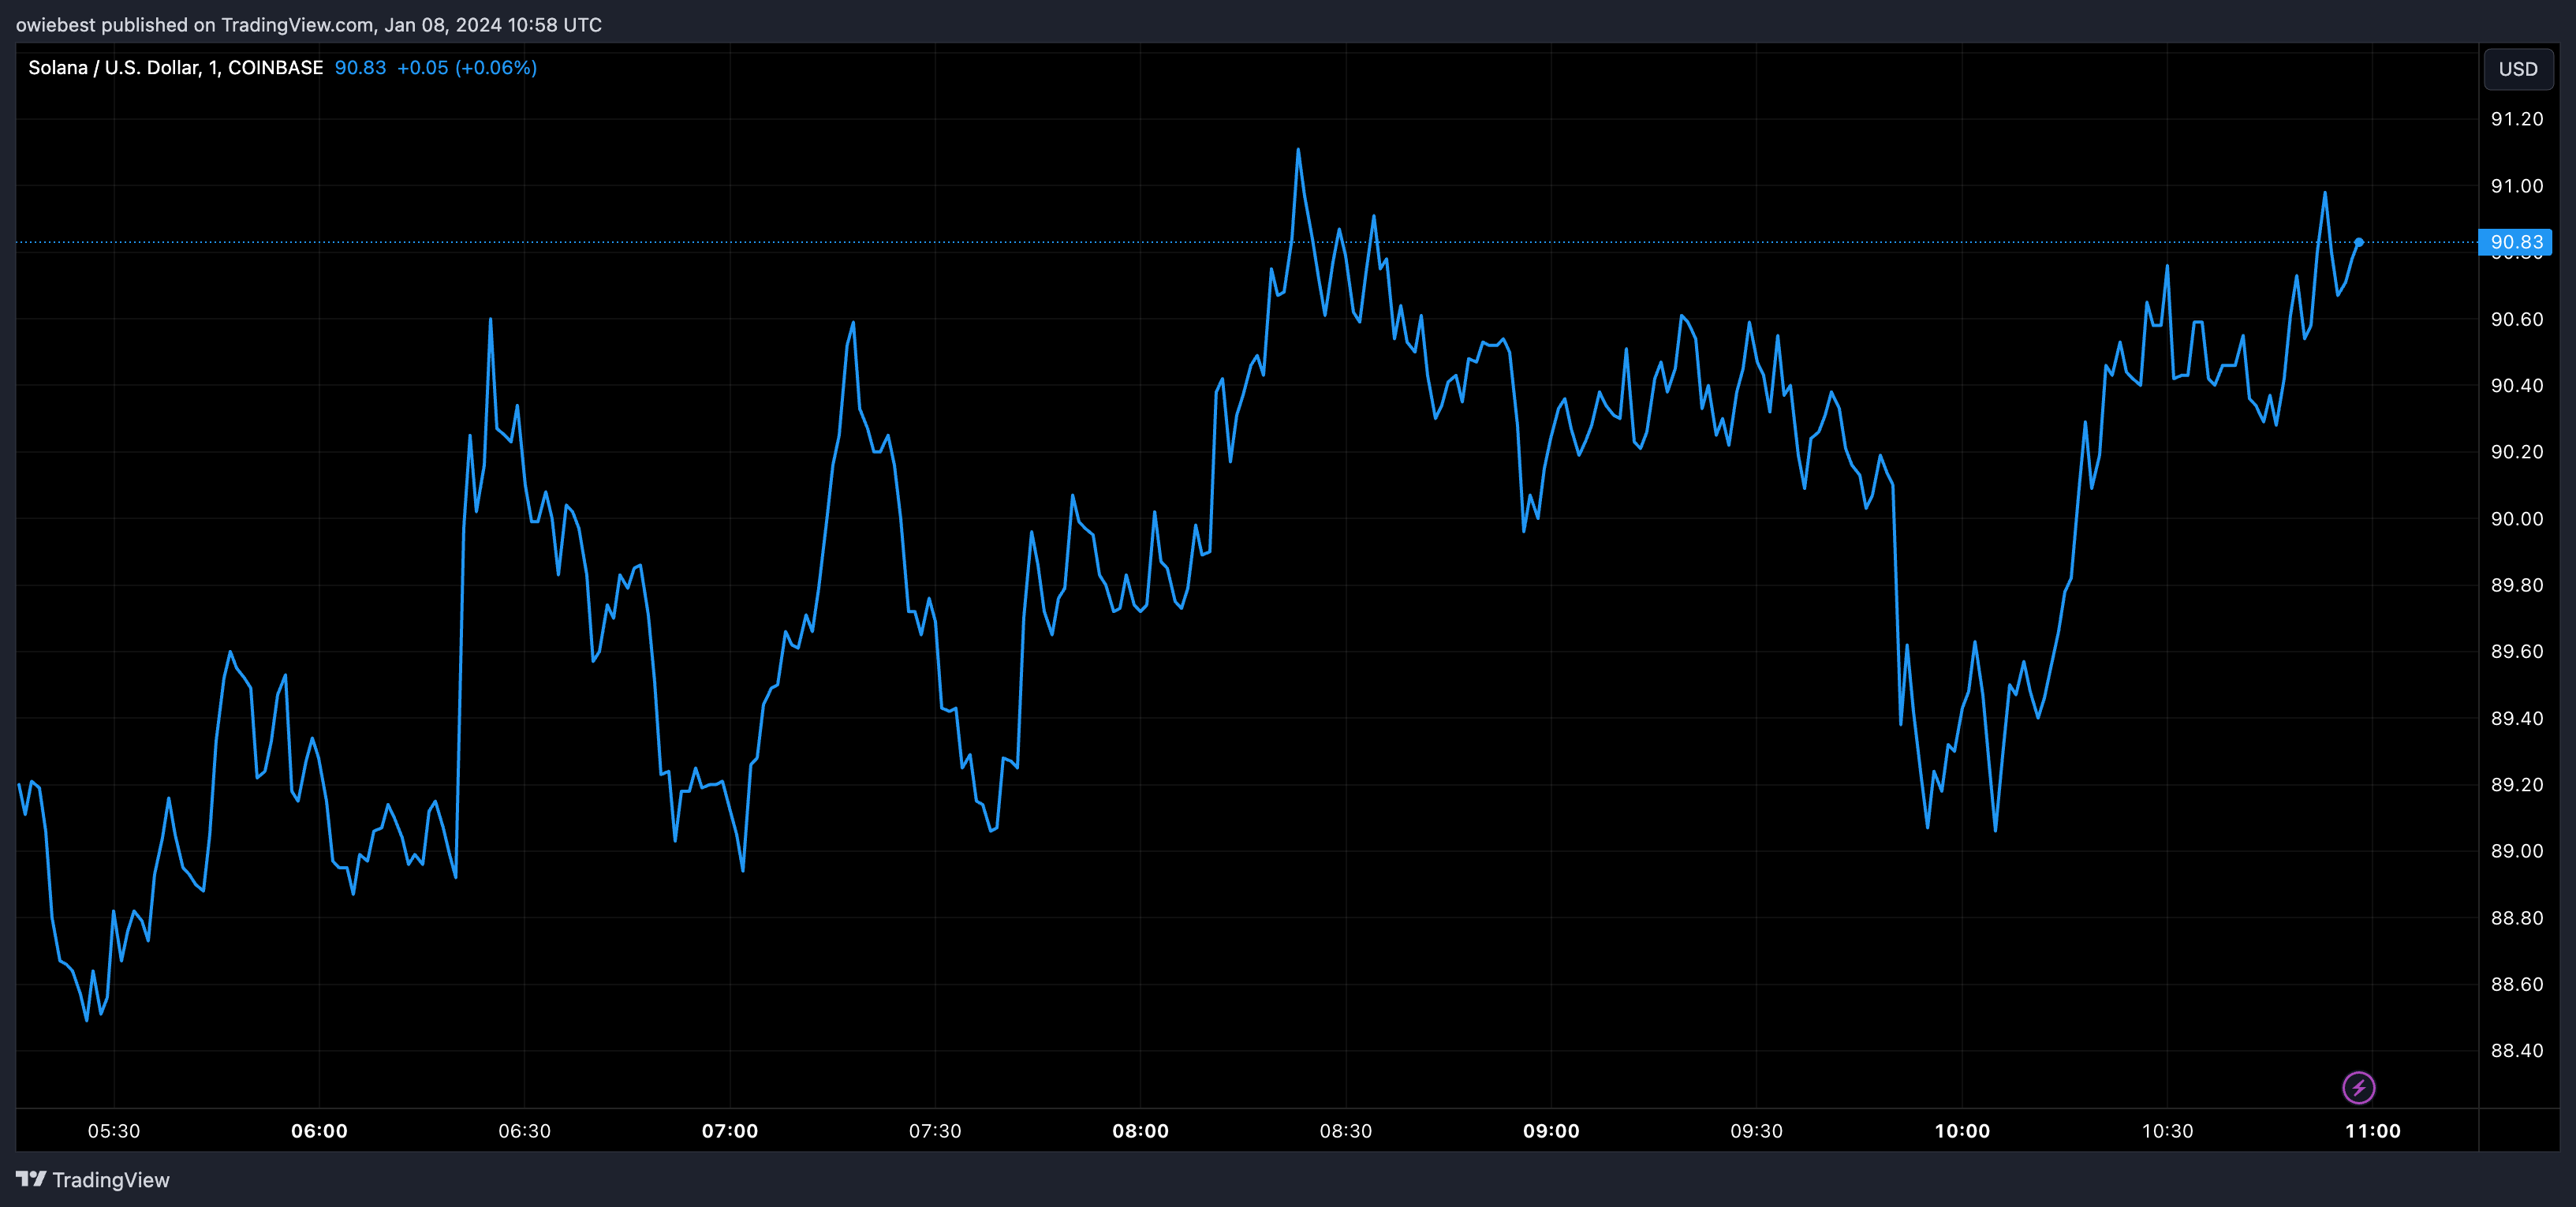Click the 06:30 time axis label
Viewport: 2576px width, 1207px height.
tap(524, 1131)
